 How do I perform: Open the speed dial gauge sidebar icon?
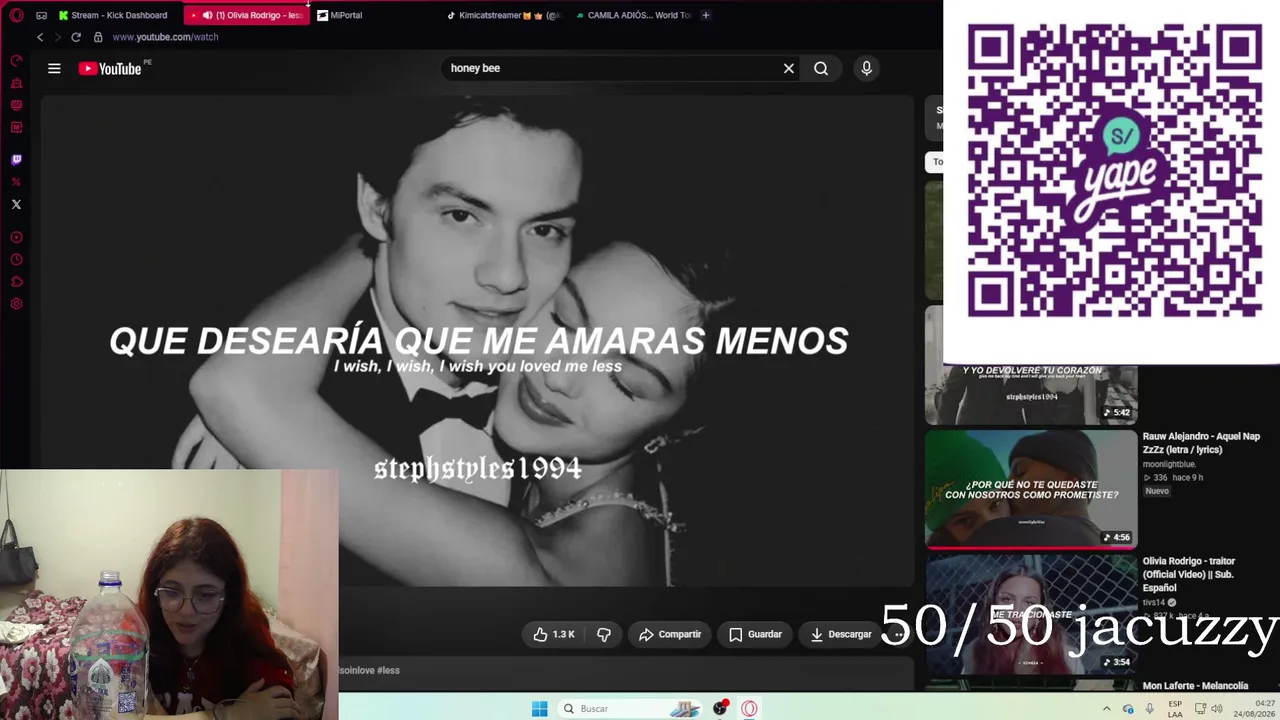click(x=16, y=61)
